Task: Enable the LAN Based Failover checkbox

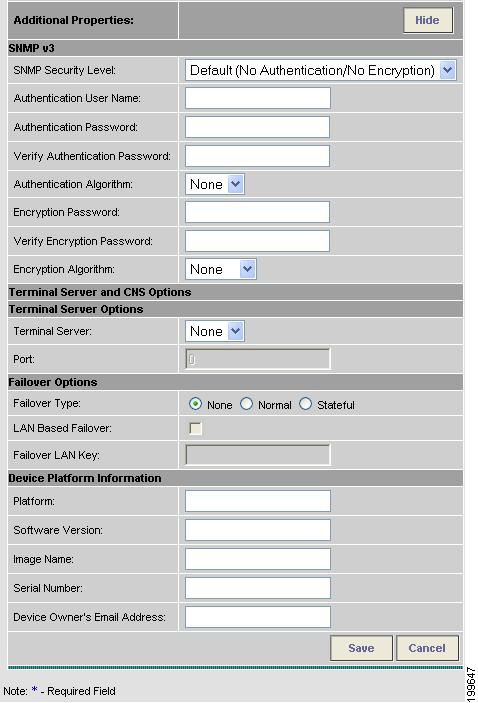Action: pos(196,429)
